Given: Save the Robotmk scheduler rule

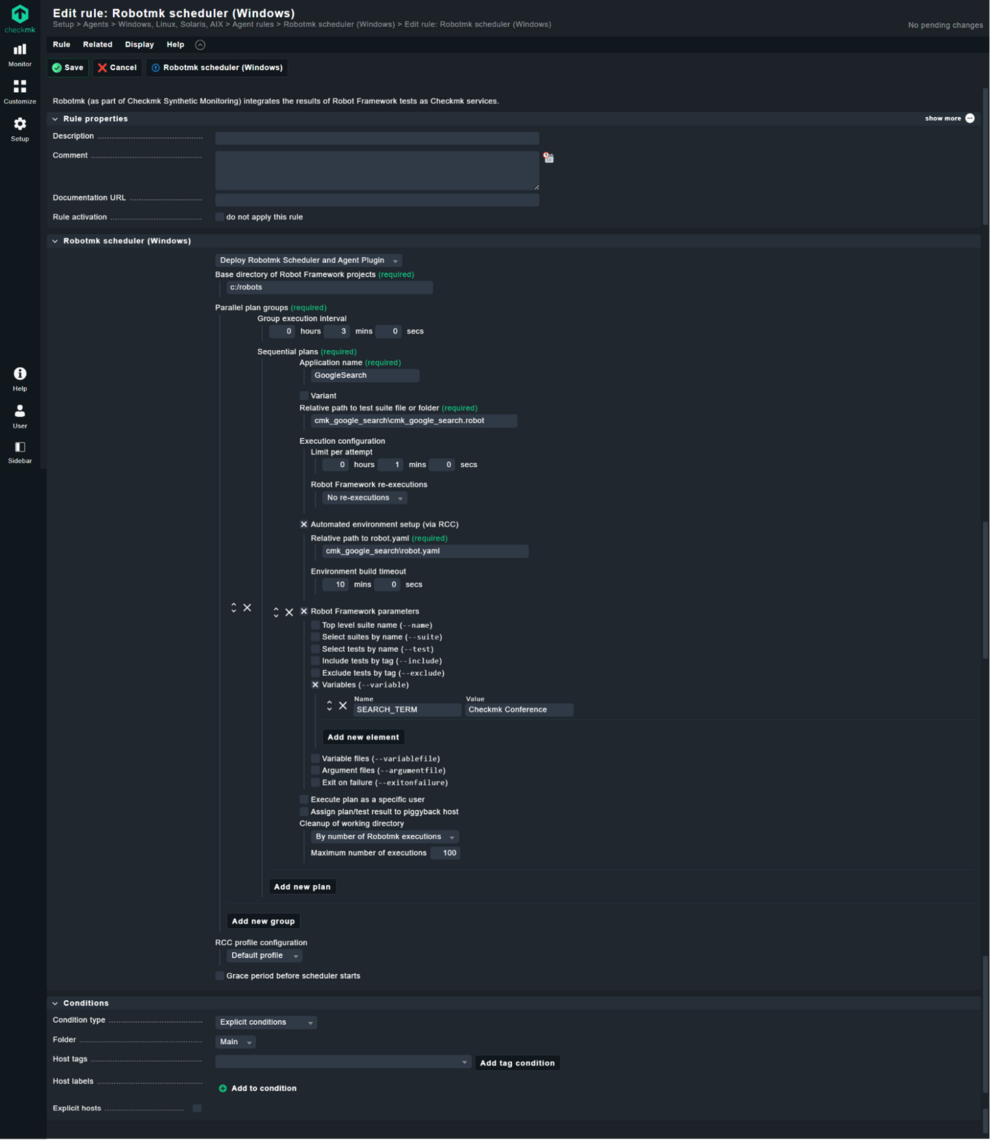Looking at the screenshot, I should [68, 67].
